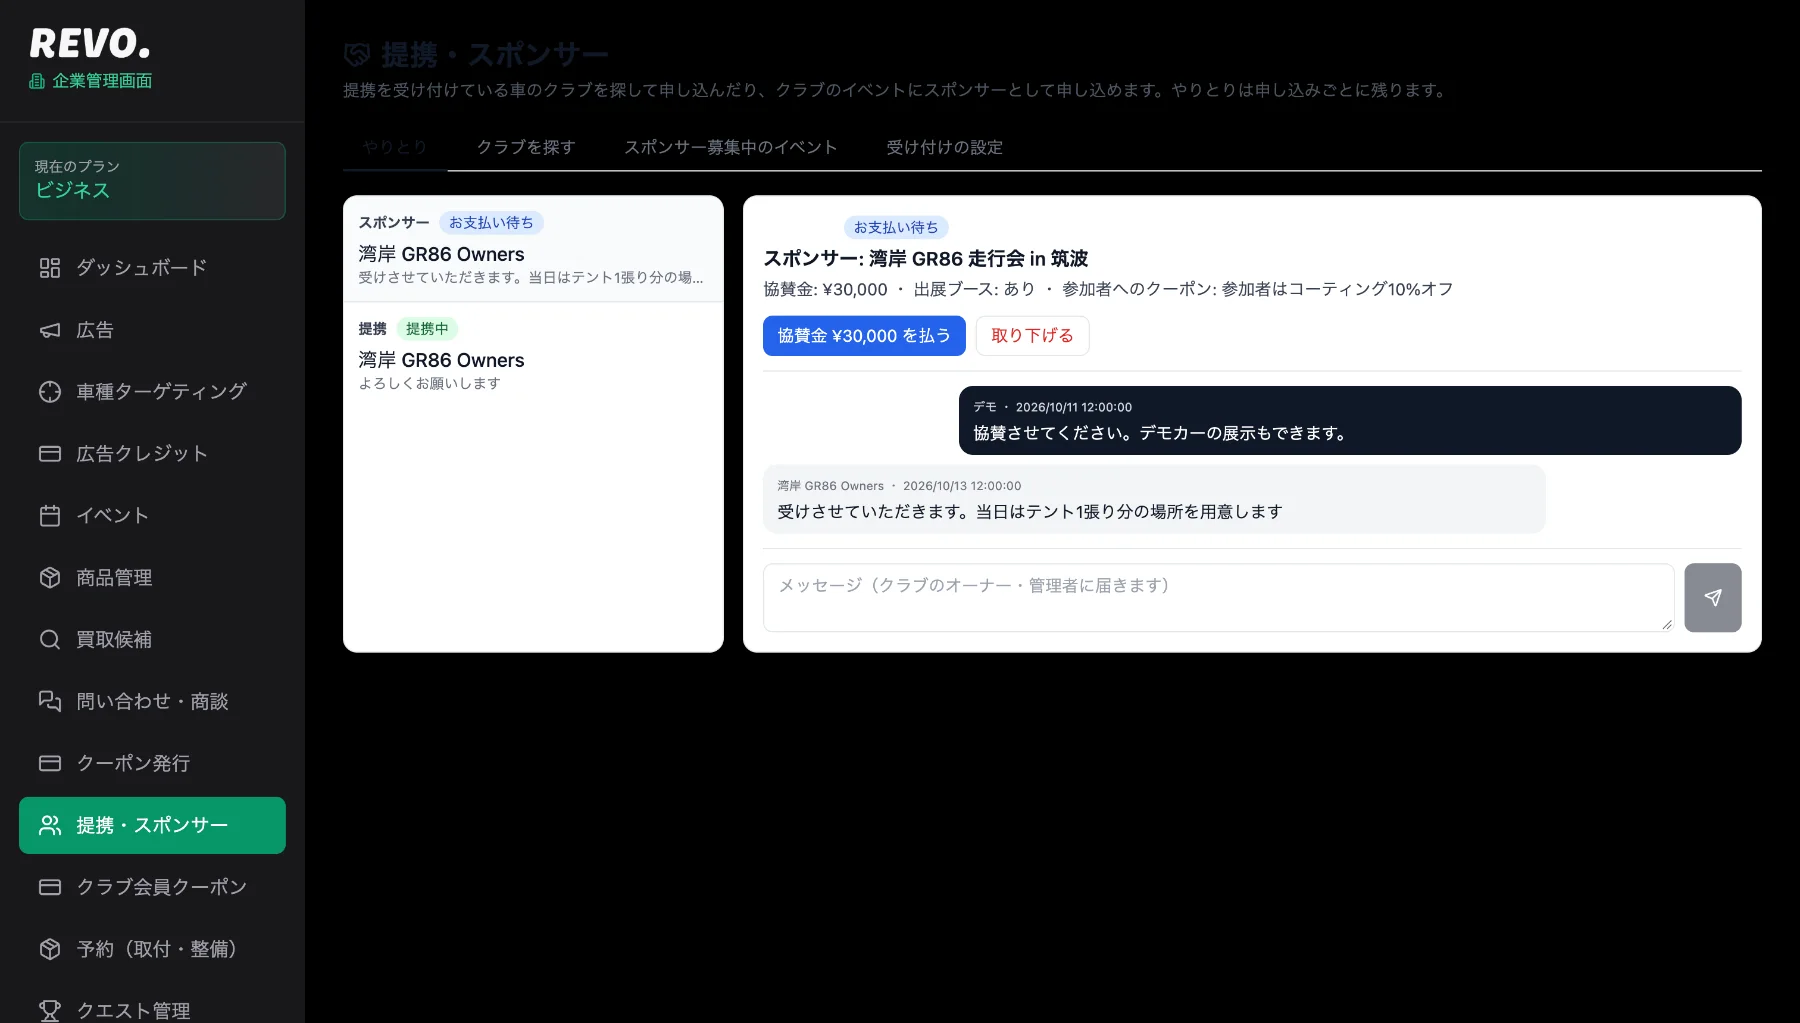Select the スポンサー 湾岸 GR86 Owners conversation
Viewport: 1800px width, 1023px height.
click(x=533, y=249)
